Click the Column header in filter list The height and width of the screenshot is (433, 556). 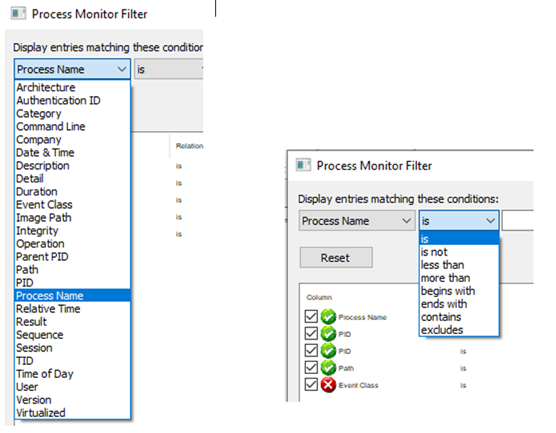[319, 297]
